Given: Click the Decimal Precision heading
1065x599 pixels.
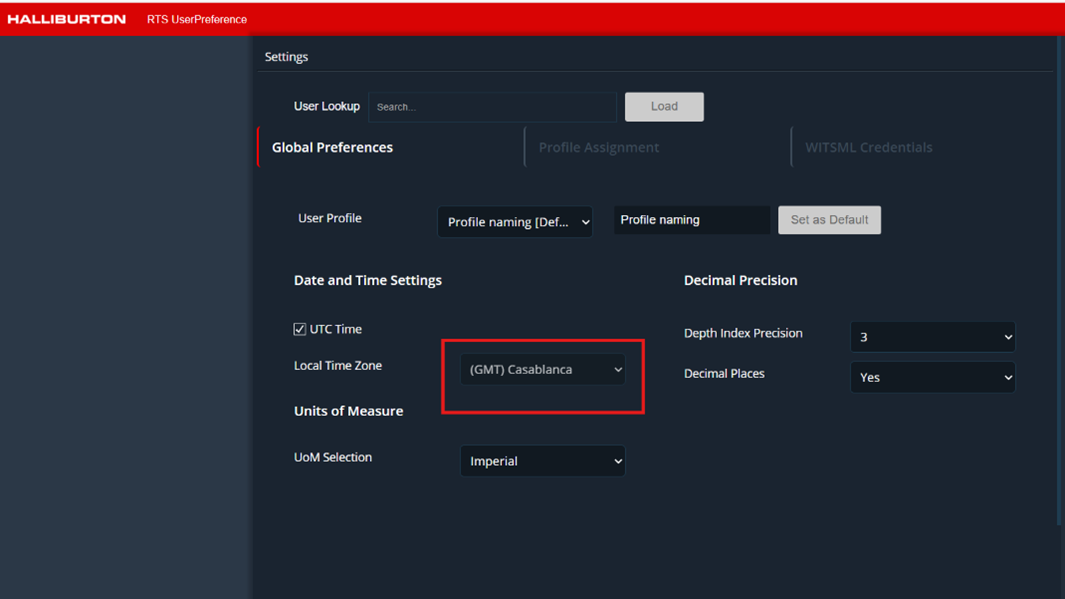Looking at the screenshot, I should click(x=740, y=280).
